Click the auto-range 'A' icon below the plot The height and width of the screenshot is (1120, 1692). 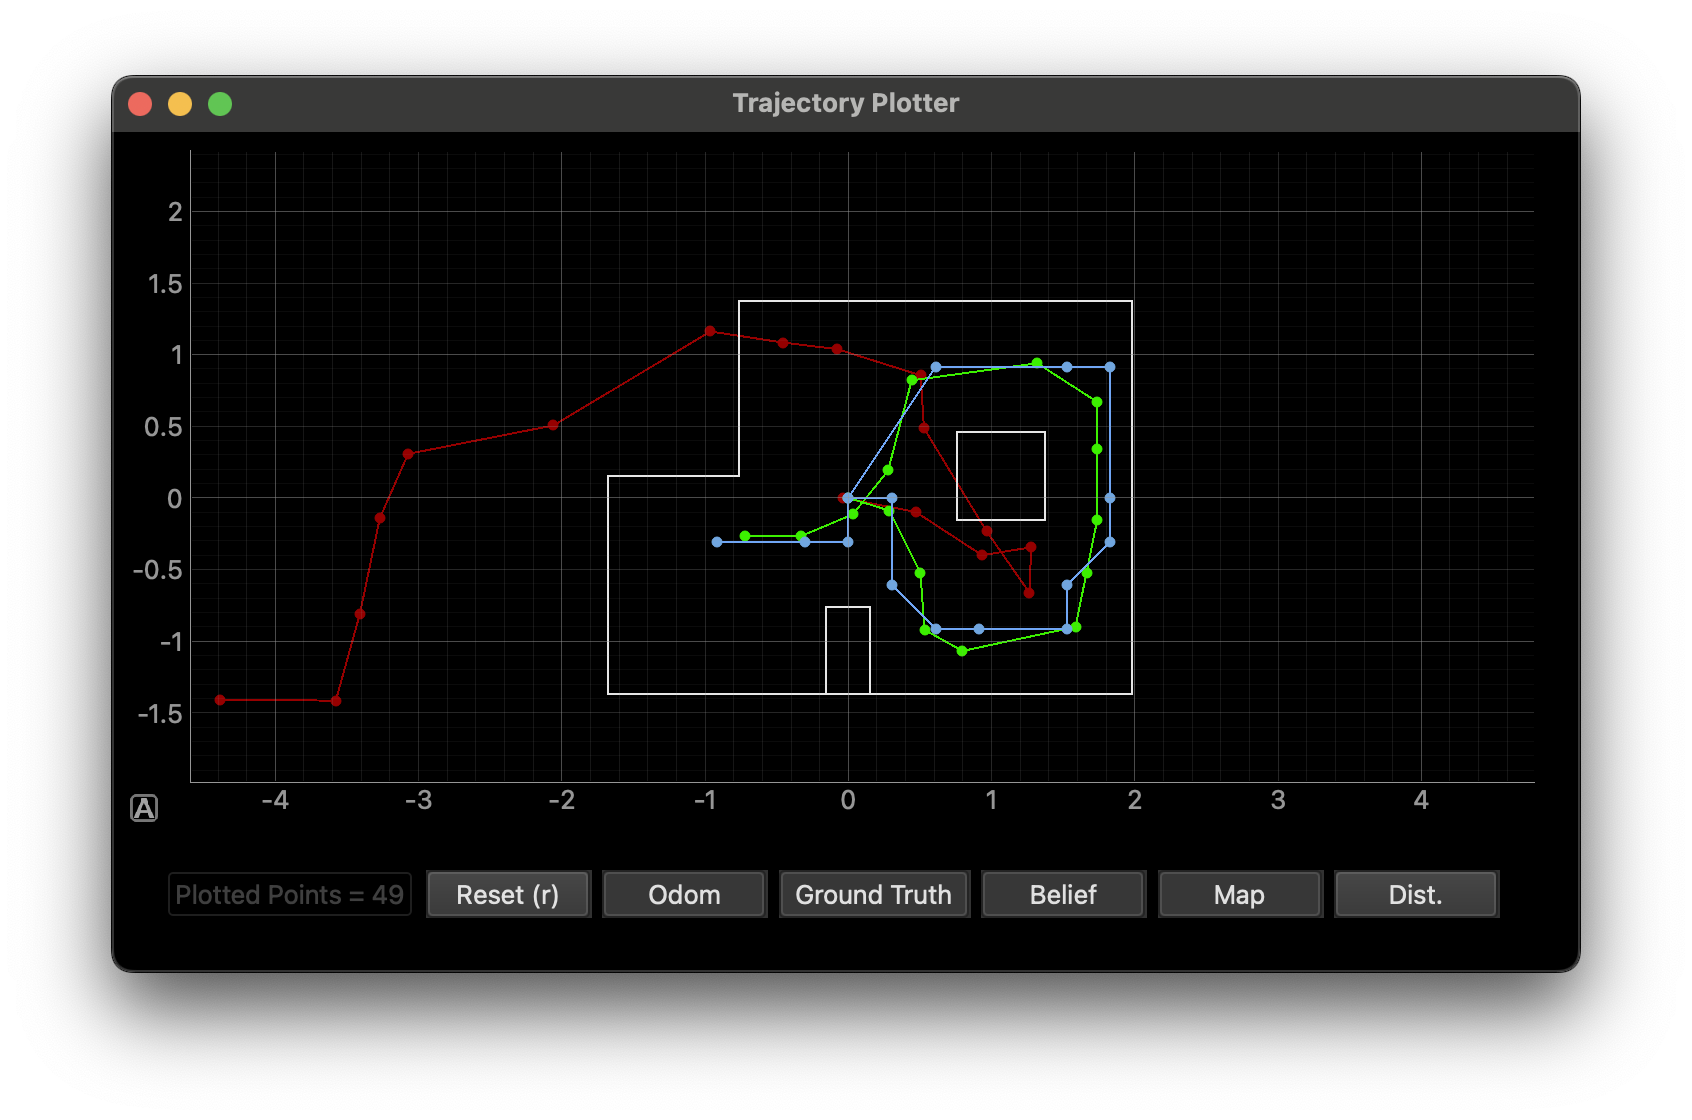[144, 808]
